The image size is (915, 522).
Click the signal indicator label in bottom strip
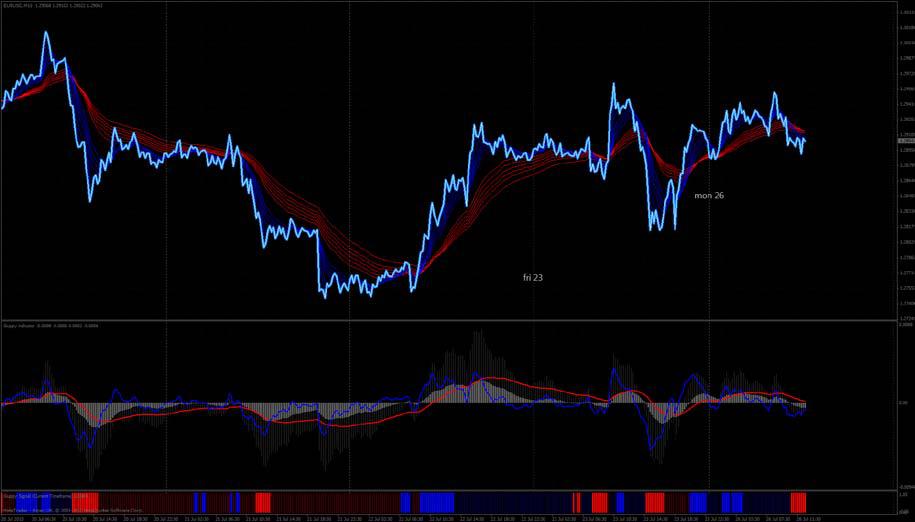pos(45,494)
